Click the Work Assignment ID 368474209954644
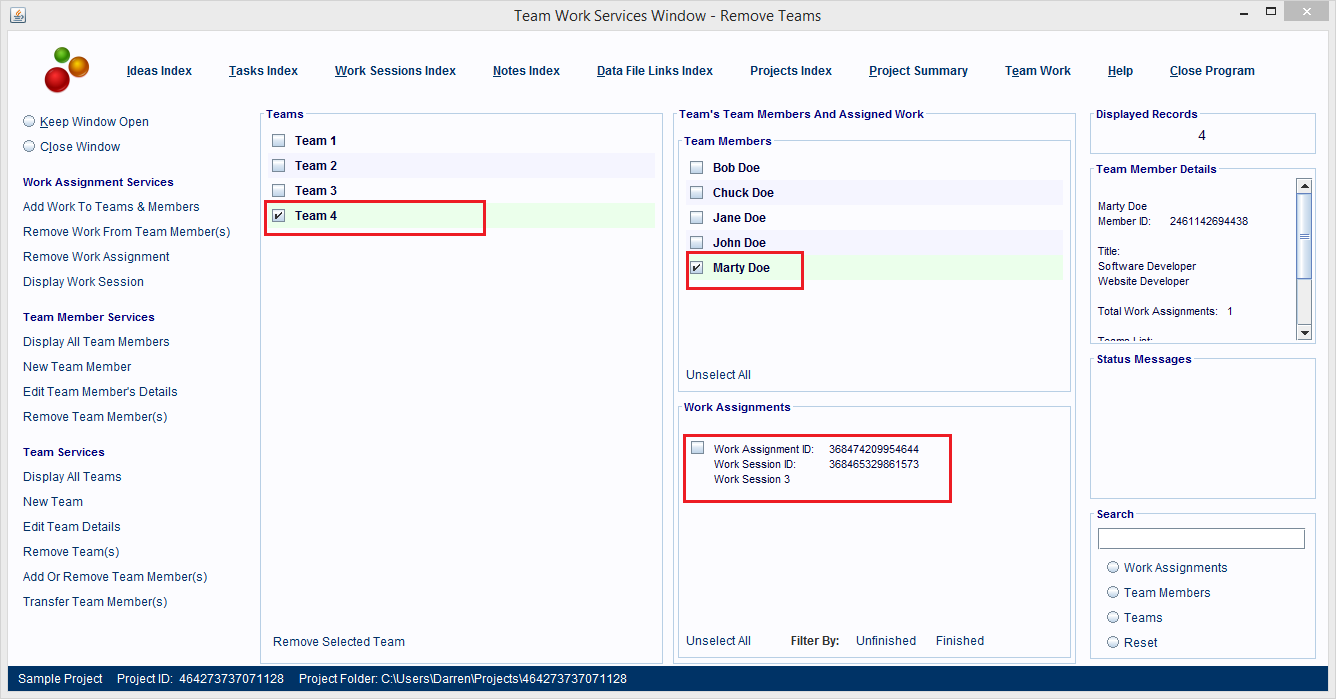This screenshot has width=1336, height=699. coord(874,450)
